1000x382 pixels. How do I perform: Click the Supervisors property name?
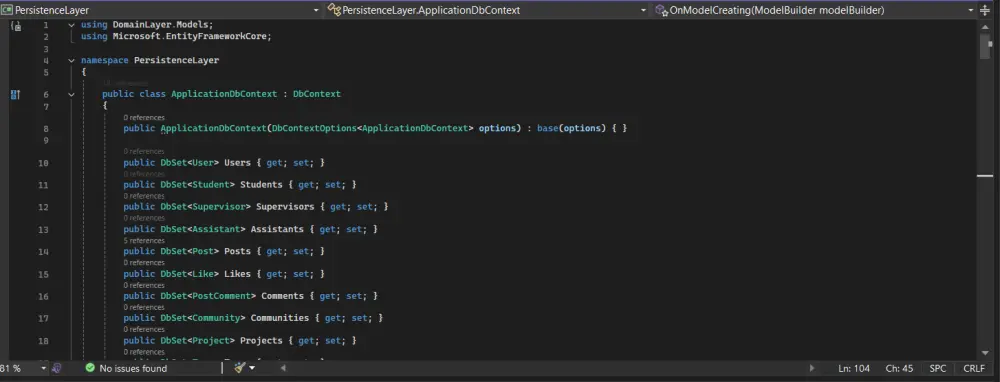pos(285,207)
